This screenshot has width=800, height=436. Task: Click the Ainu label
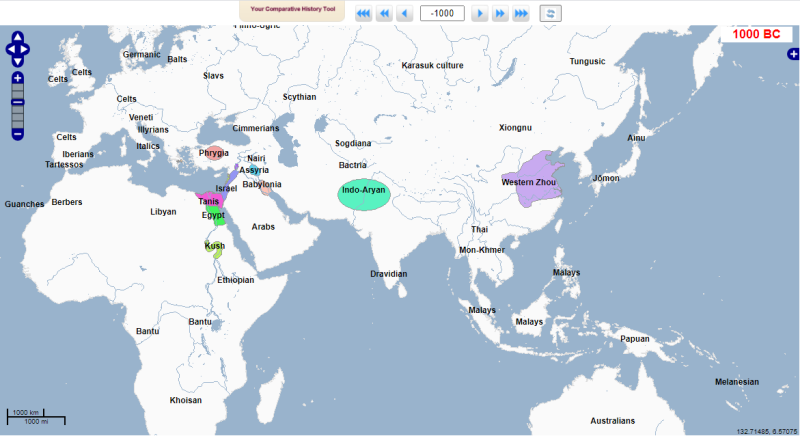coord(636,138)
